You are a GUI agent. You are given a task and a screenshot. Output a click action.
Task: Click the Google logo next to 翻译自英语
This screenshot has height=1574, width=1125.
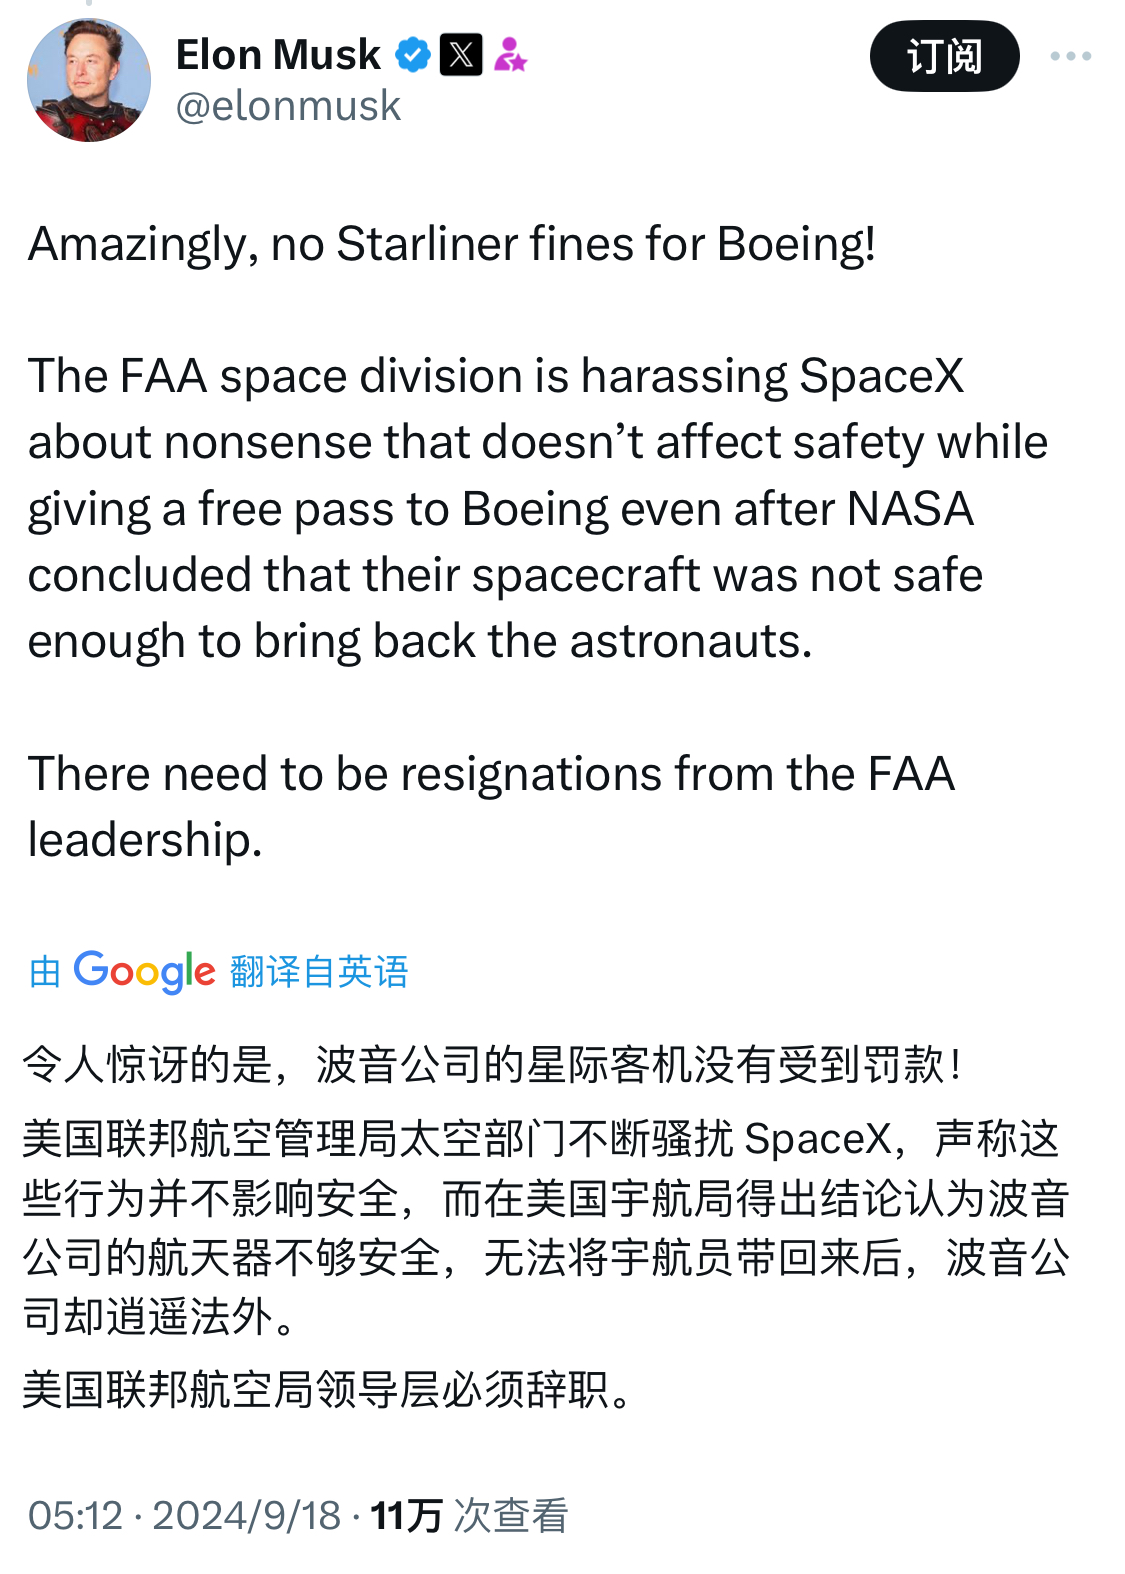pyautogui.click(x=143, y=968)
